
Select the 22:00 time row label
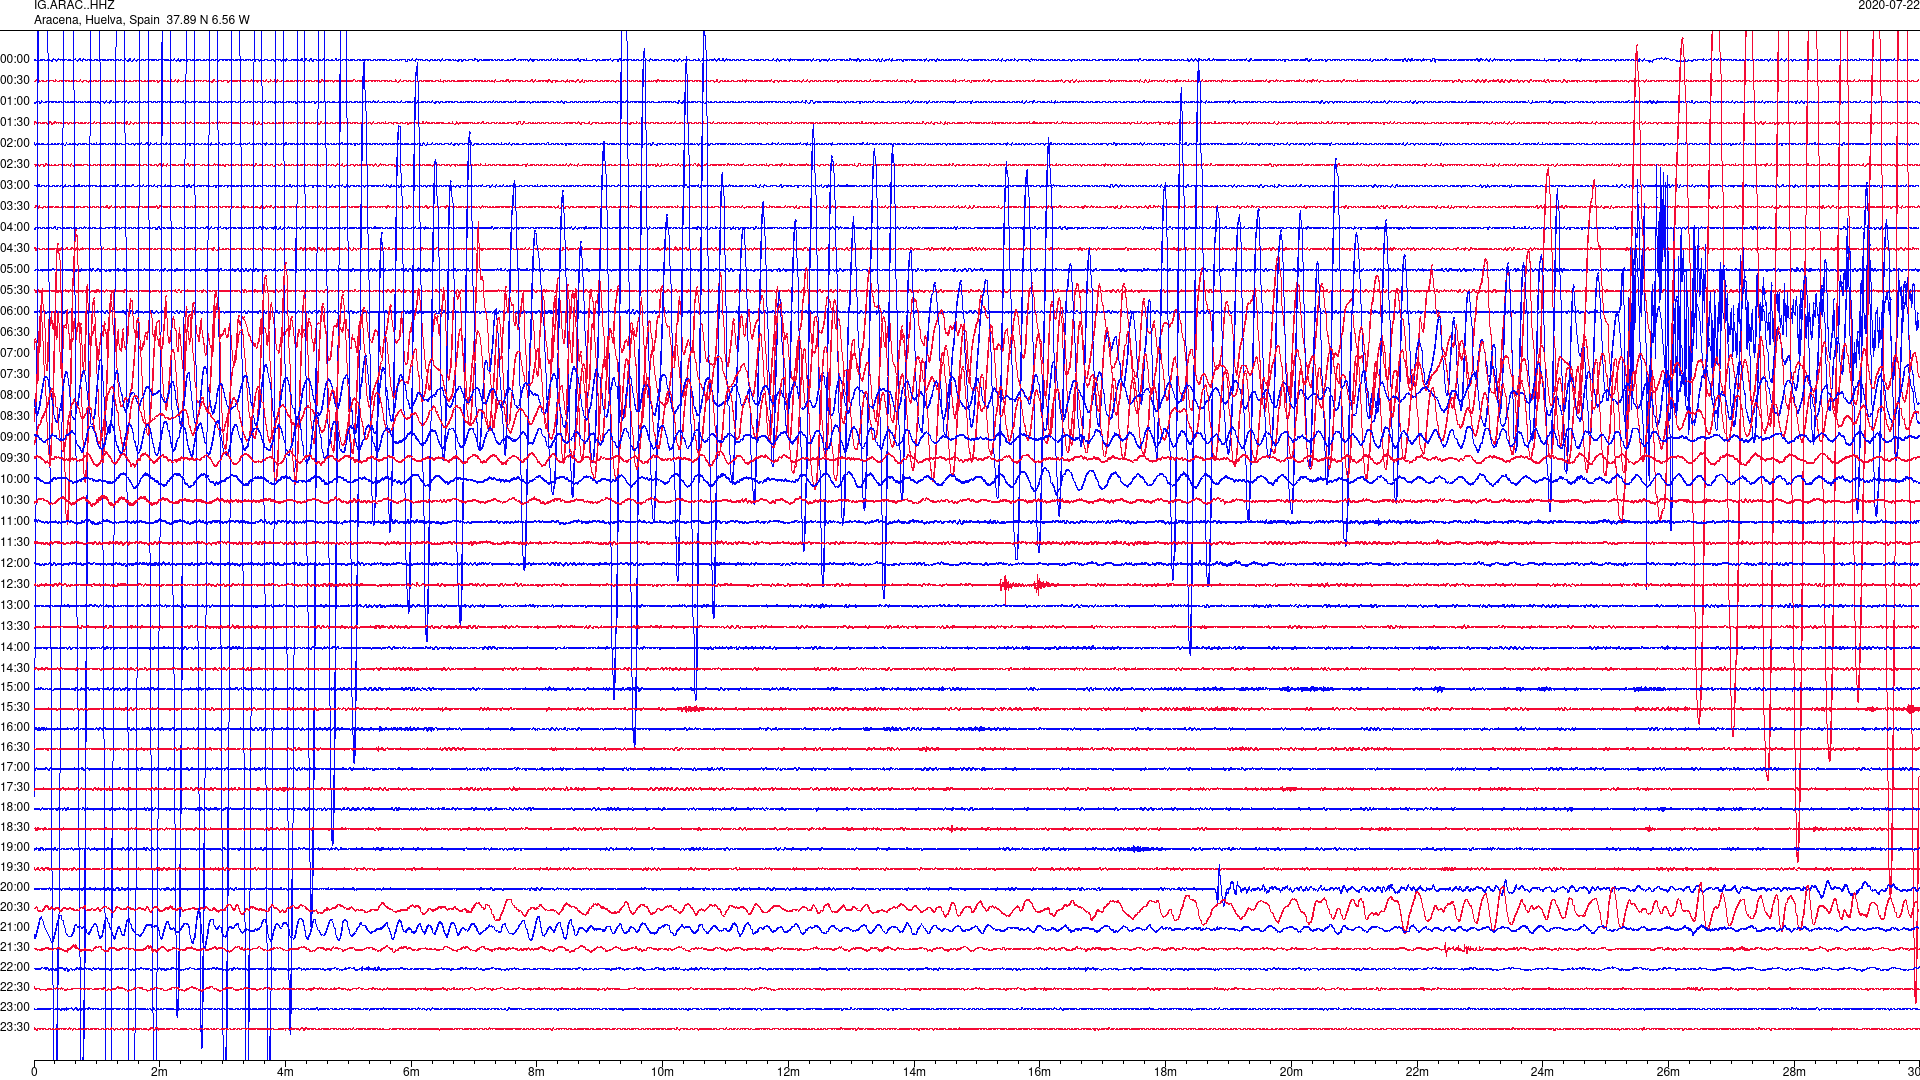[15, 968]
